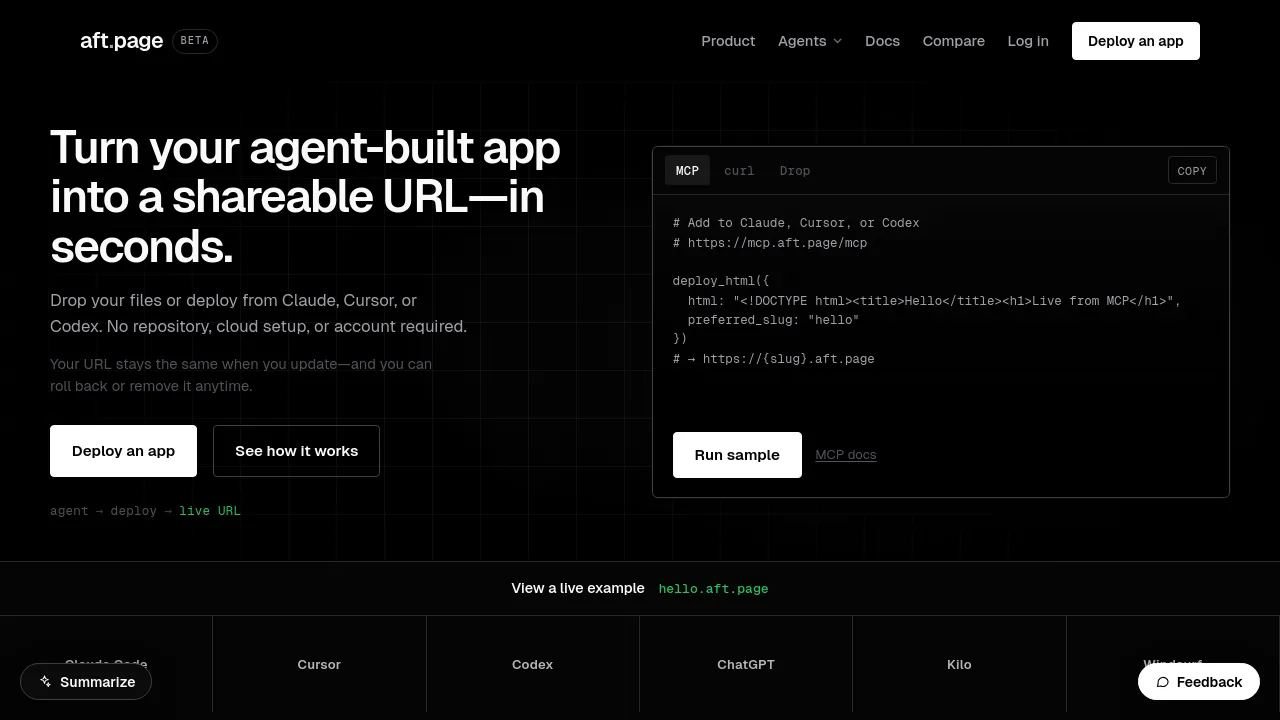Image resolution: width=1280 pixels, height=720 pixels.
Task: Switch to the Drop tab
Action: pos(795,170)
